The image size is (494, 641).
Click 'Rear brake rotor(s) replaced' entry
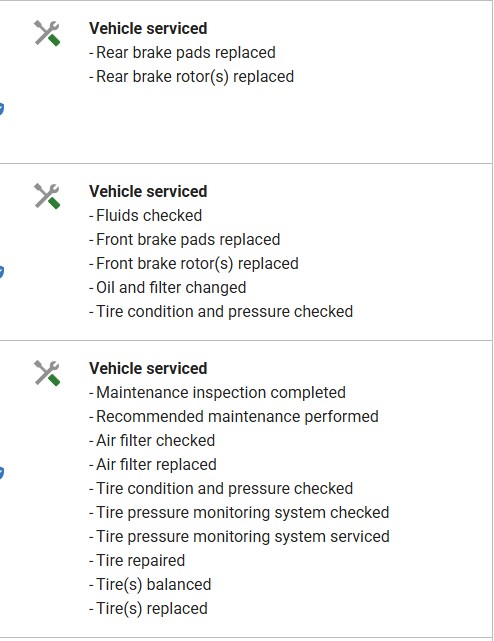(191, 77)
